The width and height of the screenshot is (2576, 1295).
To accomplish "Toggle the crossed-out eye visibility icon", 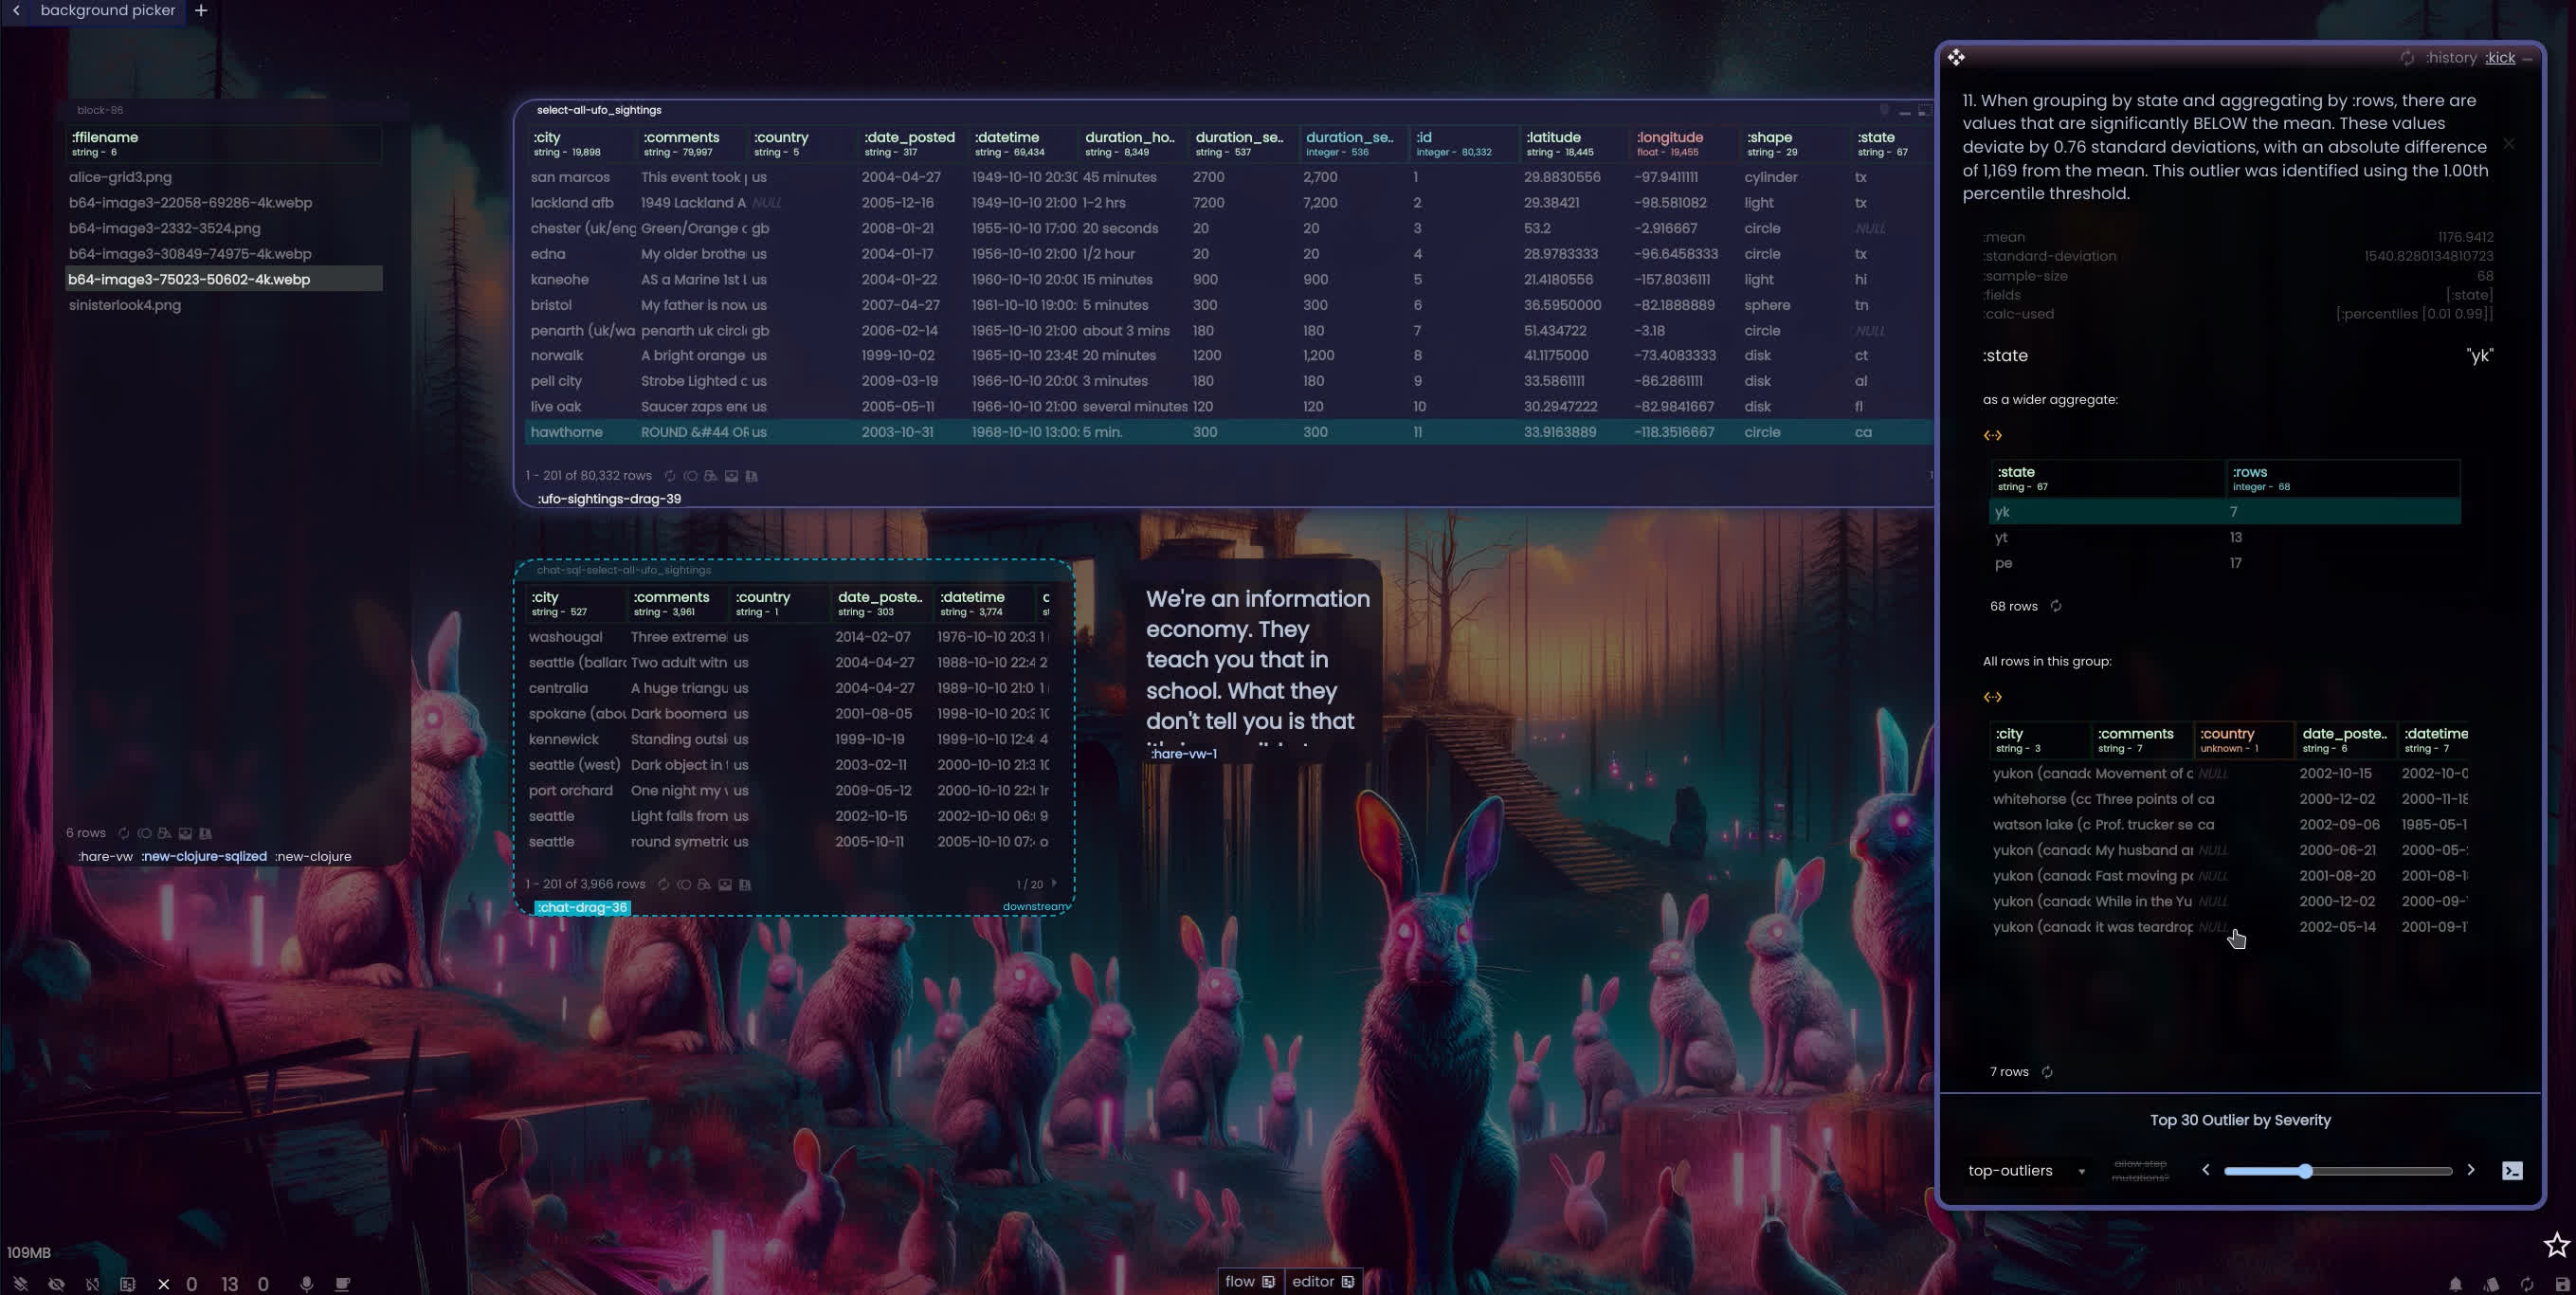I will click(56, 1284).
